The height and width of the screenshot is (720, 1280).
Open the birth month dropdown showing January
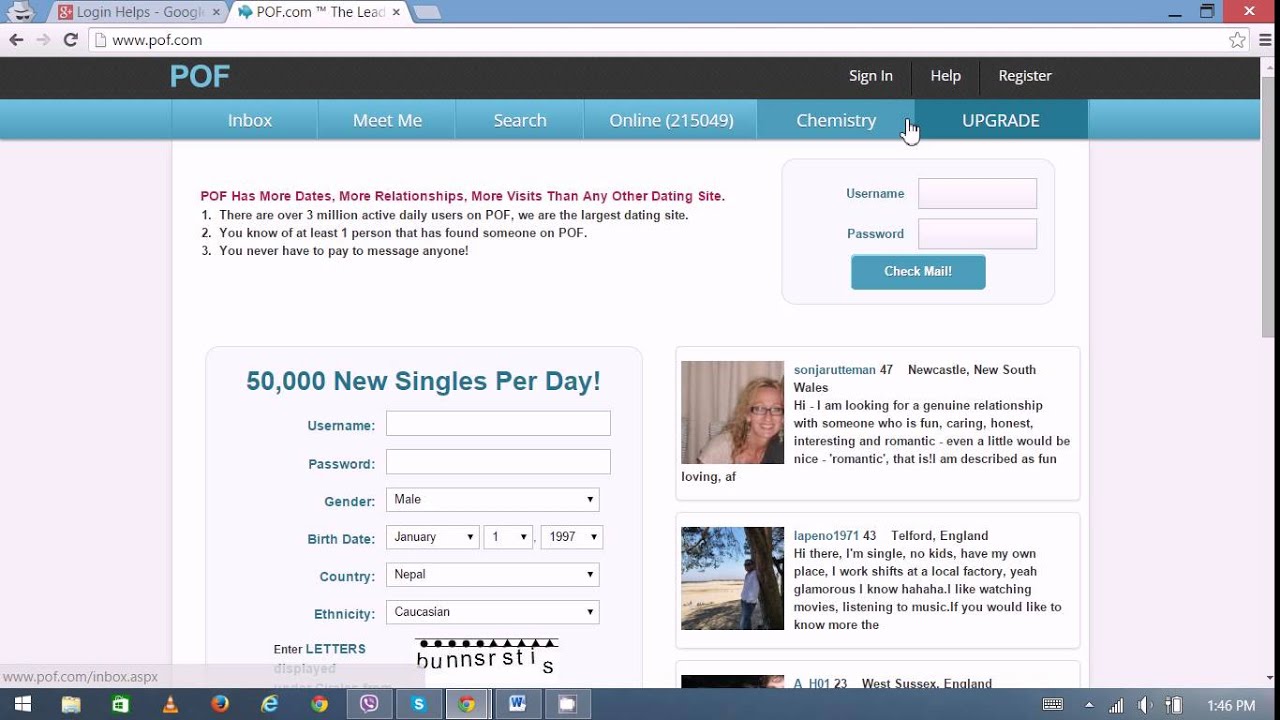pos(432,537)
